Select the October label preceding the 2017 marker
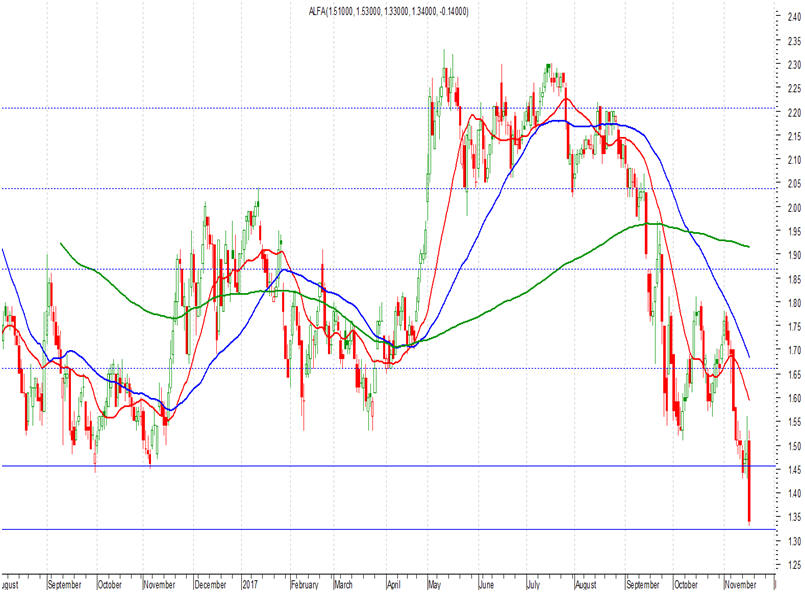The width and height of the screenshot is (805, 592). [110, 584]
